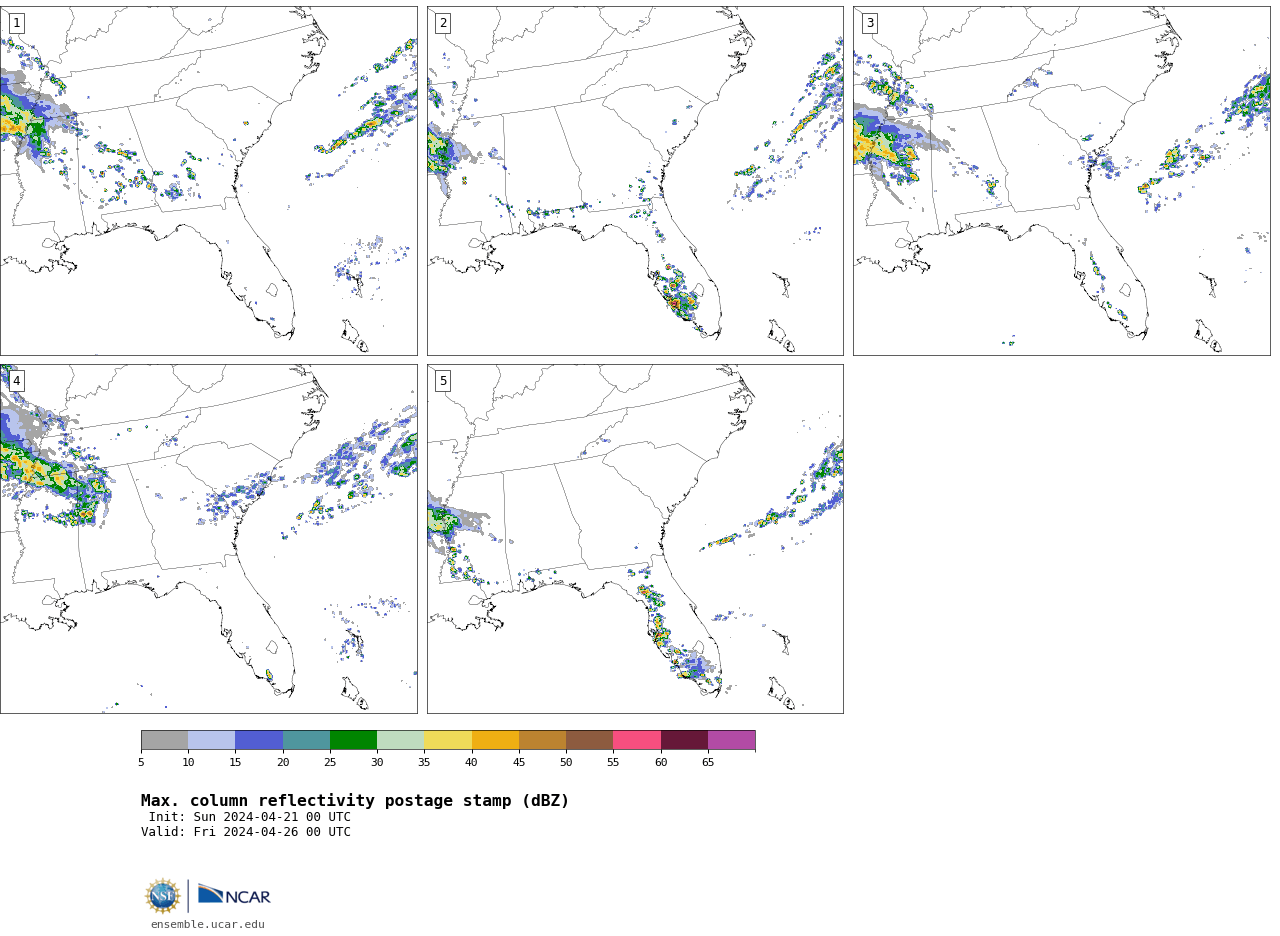Click the Max. column reflectivity title

355,801
